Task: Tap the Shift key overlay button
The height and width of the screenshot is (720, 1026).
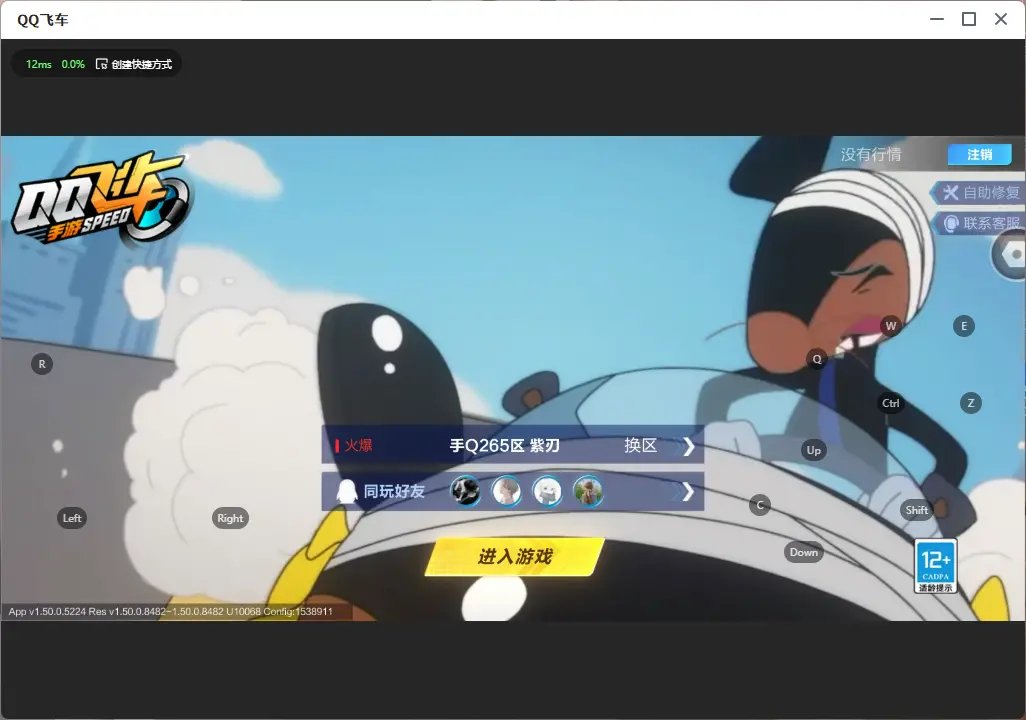Action: (916, 510)
